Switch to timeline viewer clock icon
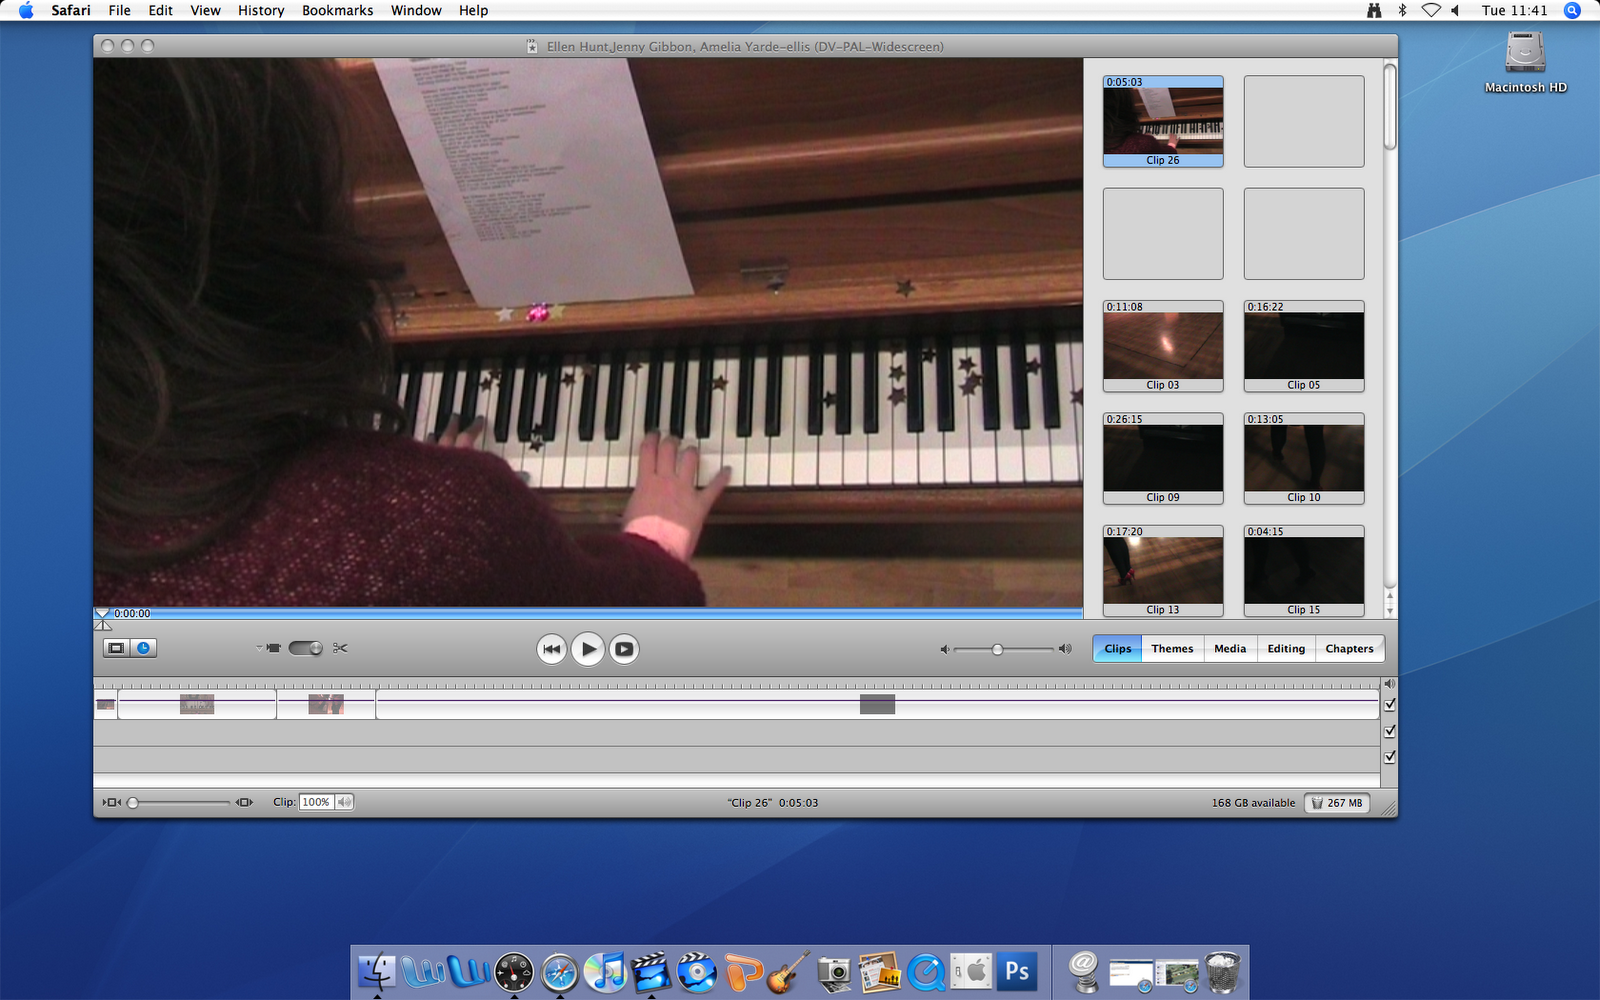The height and width of the screenshot is (1000, 1600). 144,648
